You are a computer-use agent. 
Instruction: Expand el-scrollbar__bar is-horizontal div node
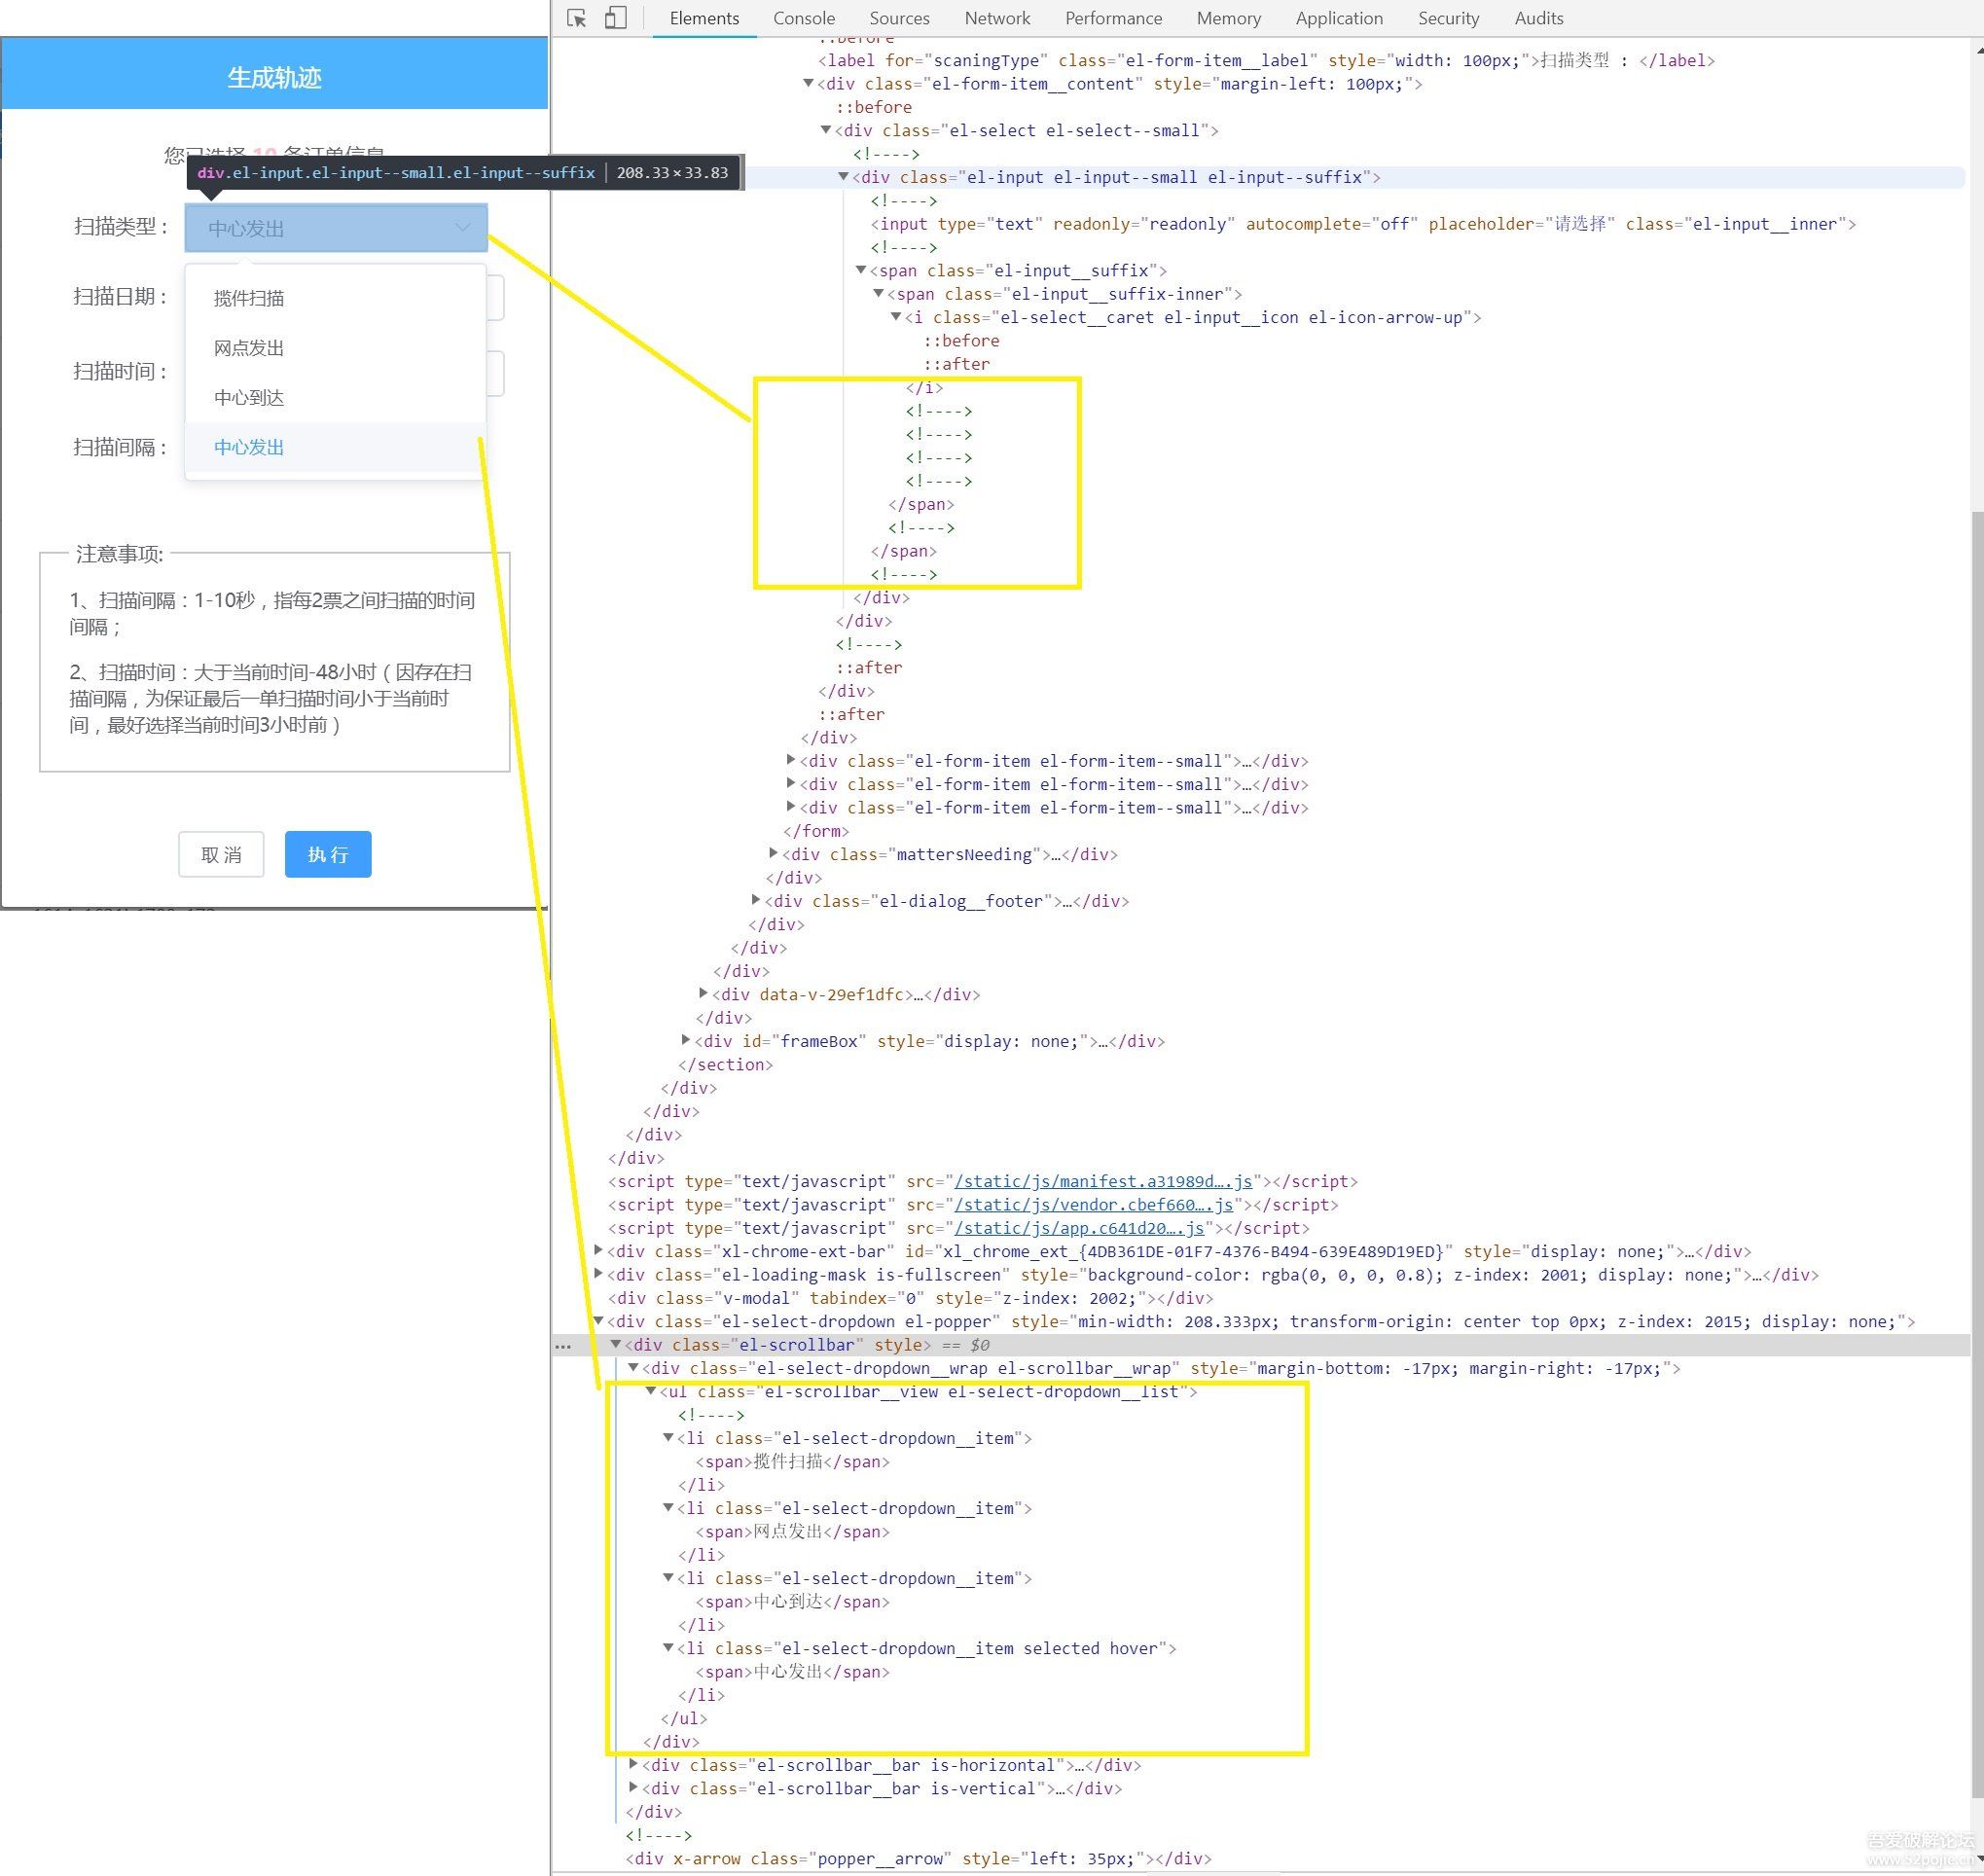[633, 1764]
